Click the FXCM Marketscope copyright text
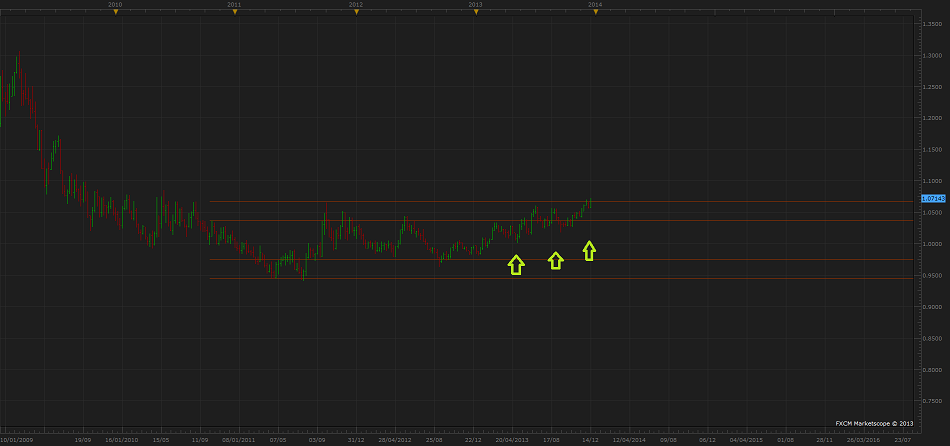This screenshot has height=446, width=950. pyautogui.click(x=875, y=423)
